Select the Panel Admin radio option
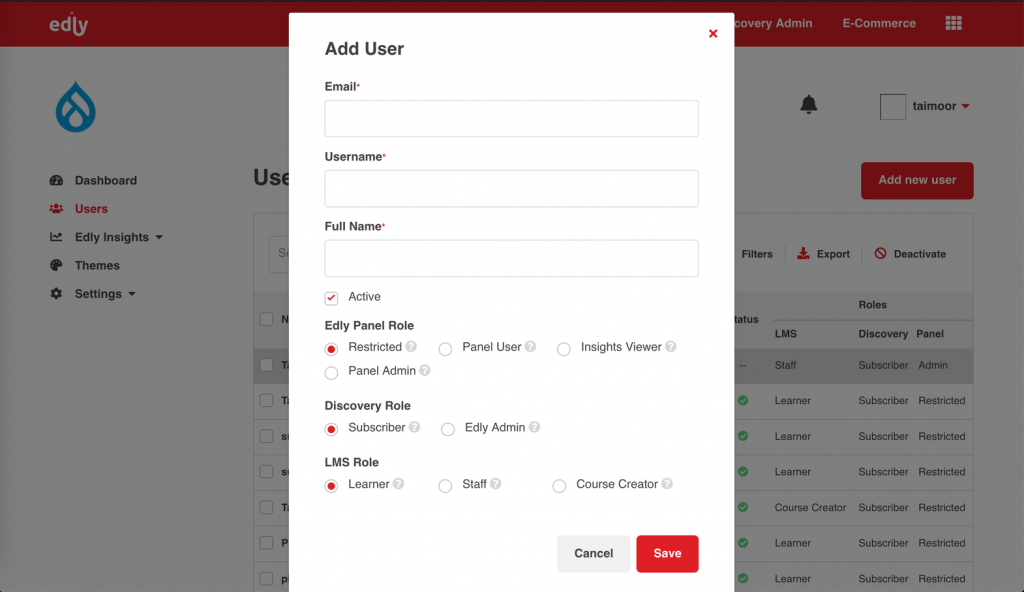The width and height of the screenshot is (1024, 592). click(x=331, y=372)
